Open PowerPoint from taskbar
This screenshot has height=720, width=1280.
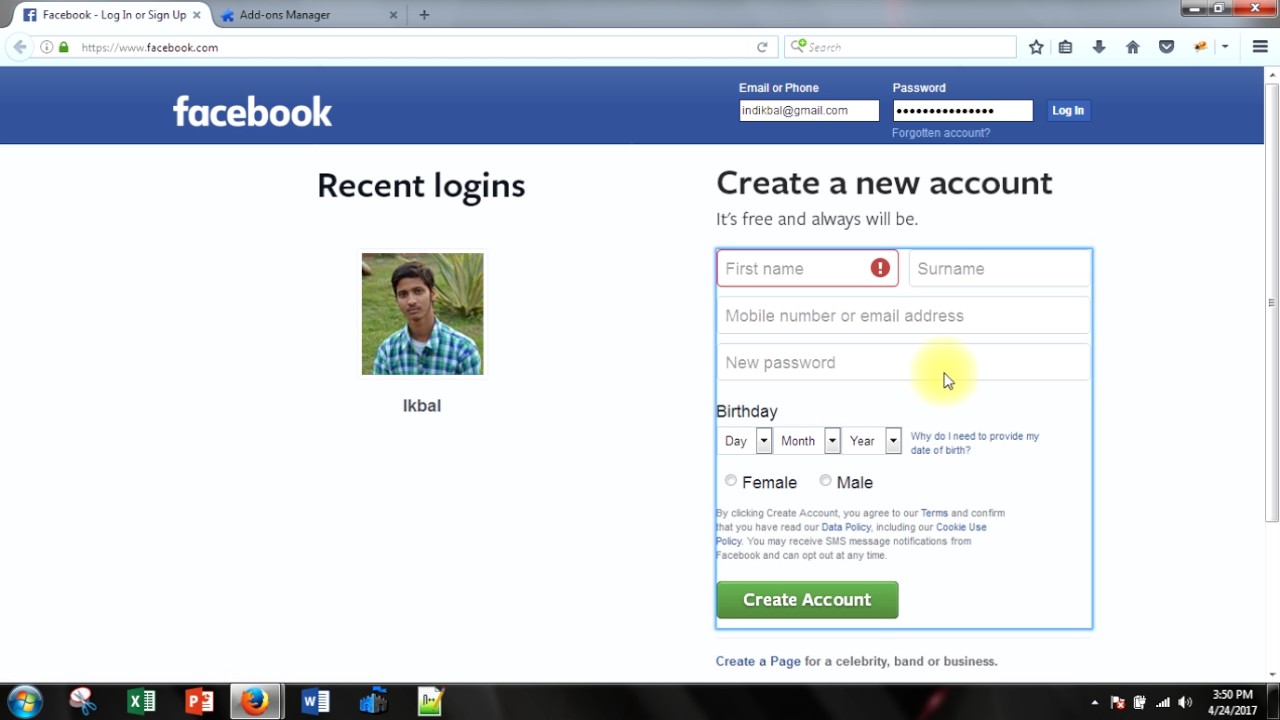point(199,702)
